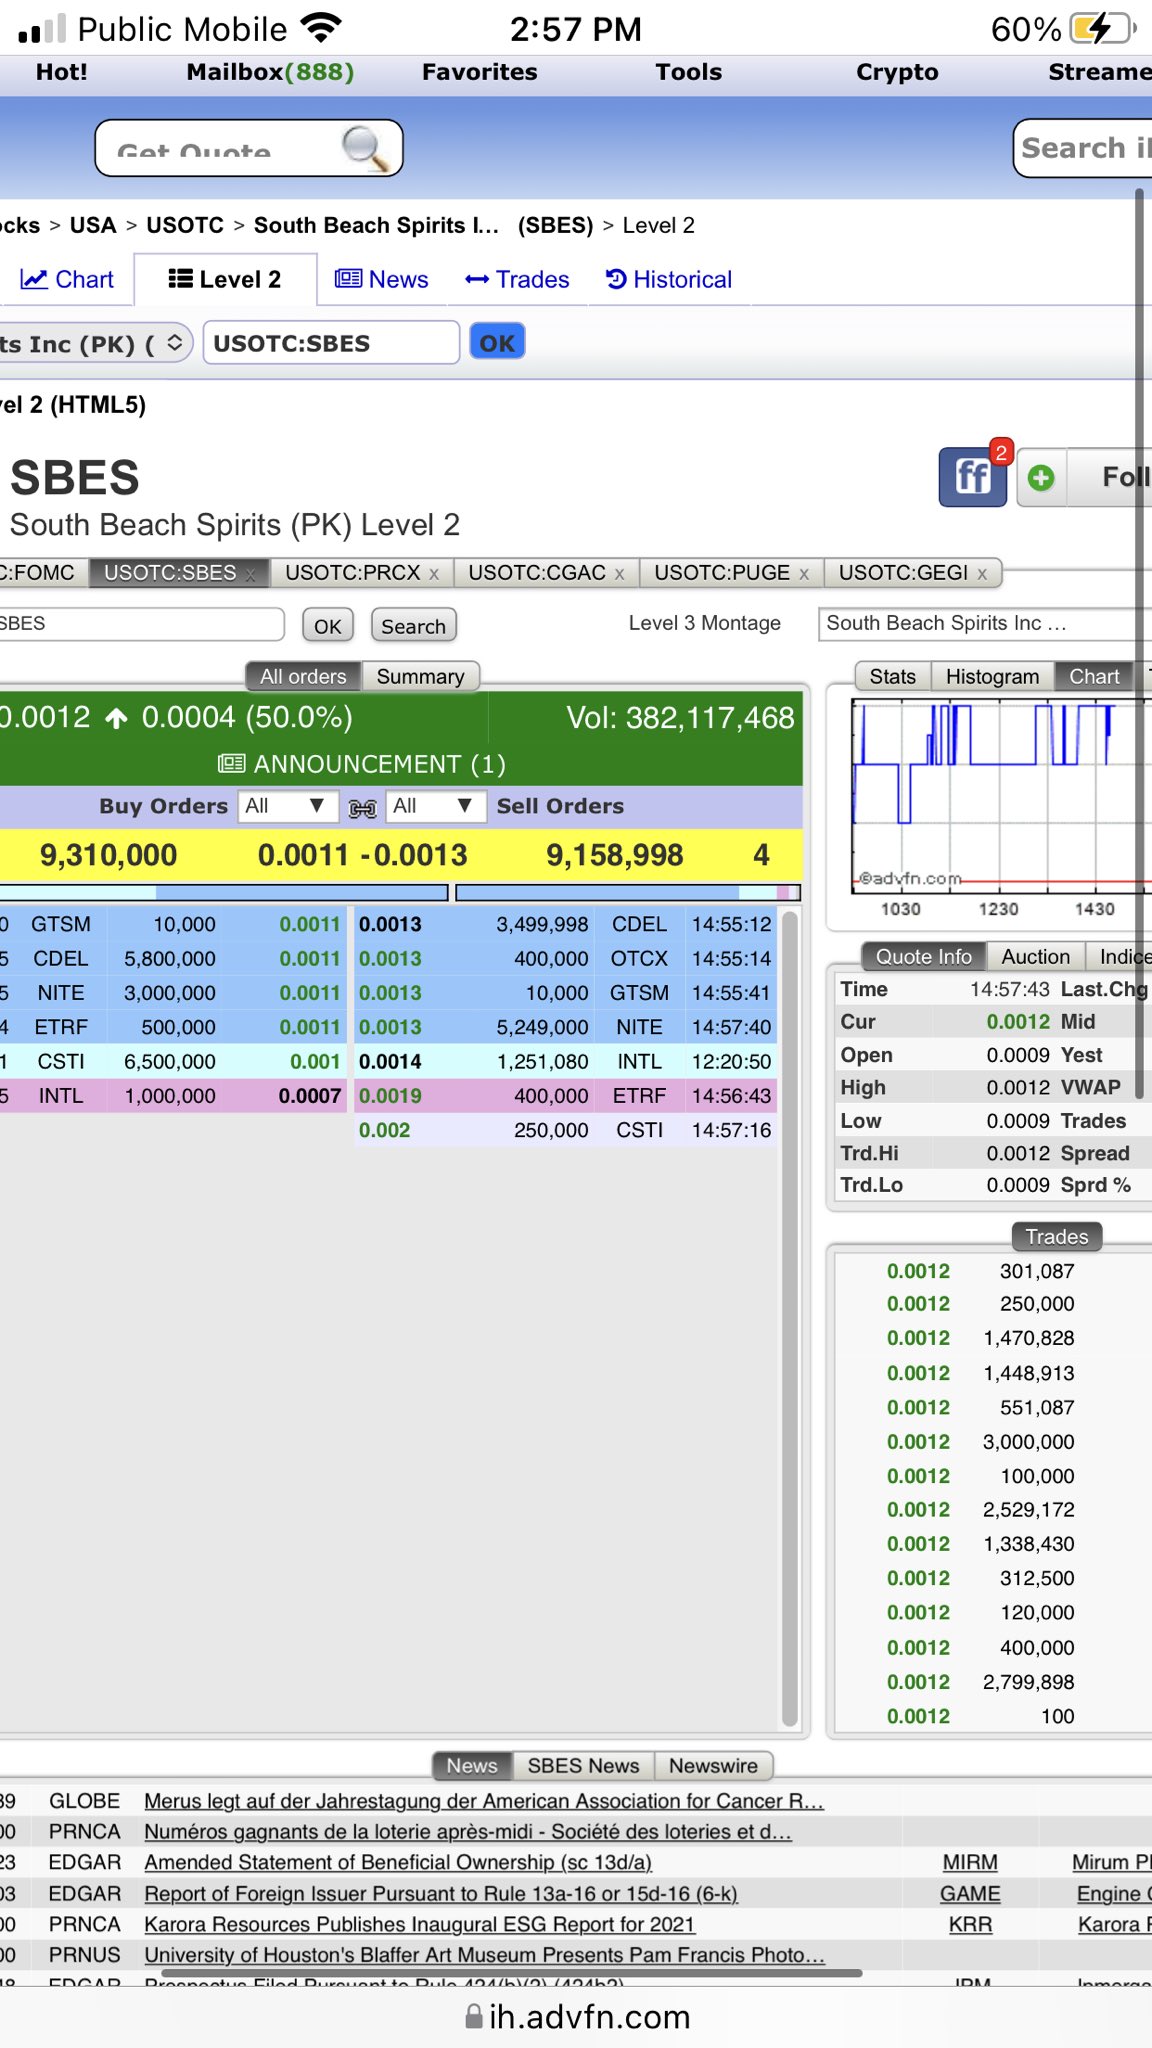1152x2048 pixels.
Task: Open Amended Statement of Beneficial Ownership link
Action: [398, 1862]
